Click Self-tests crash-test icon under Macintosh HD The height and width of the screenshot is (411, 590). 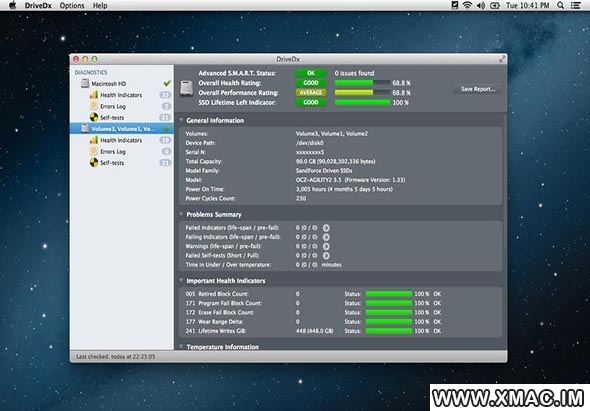pyautogui.click(x=94, y=117)
